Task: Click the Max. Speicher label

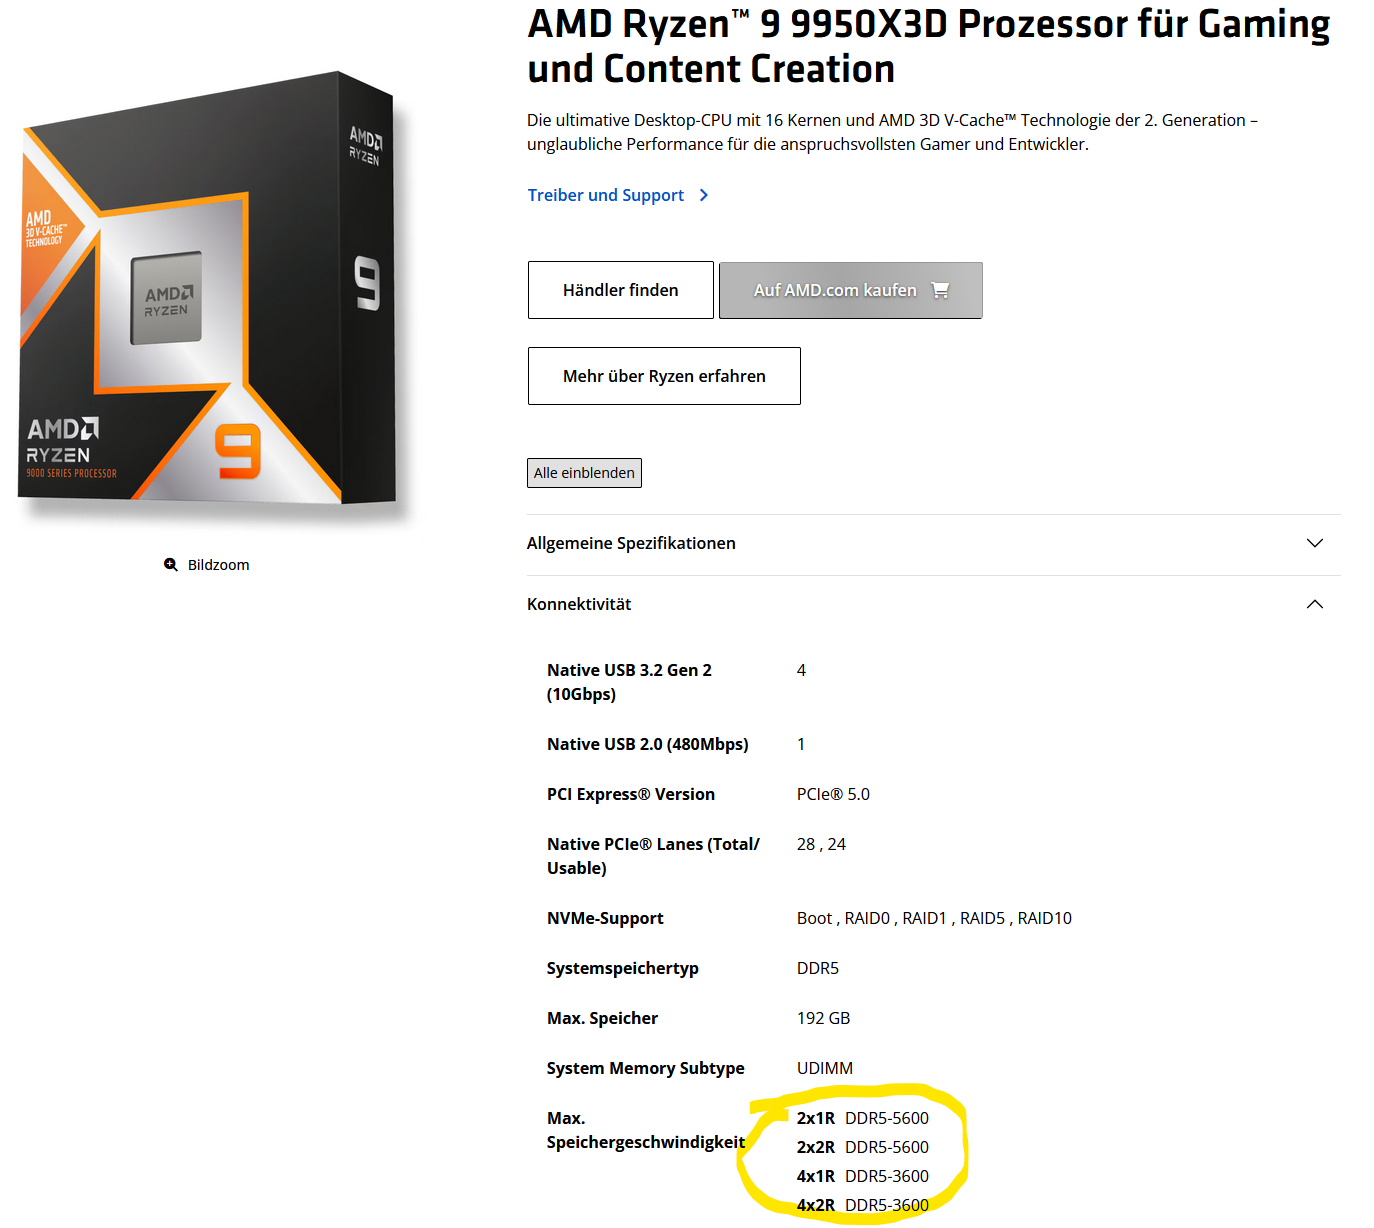Action: (602, 1018)
